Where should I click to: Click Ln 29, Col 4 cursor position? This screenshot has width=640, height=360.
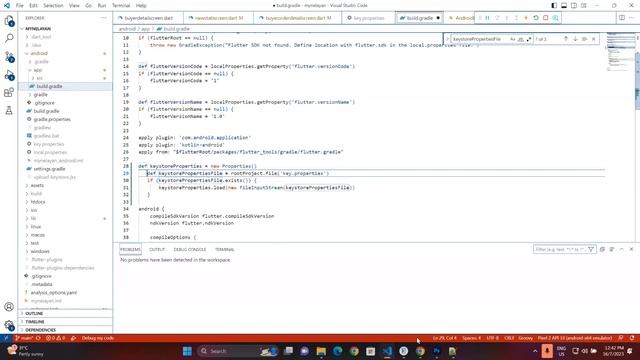click(444, 338)
